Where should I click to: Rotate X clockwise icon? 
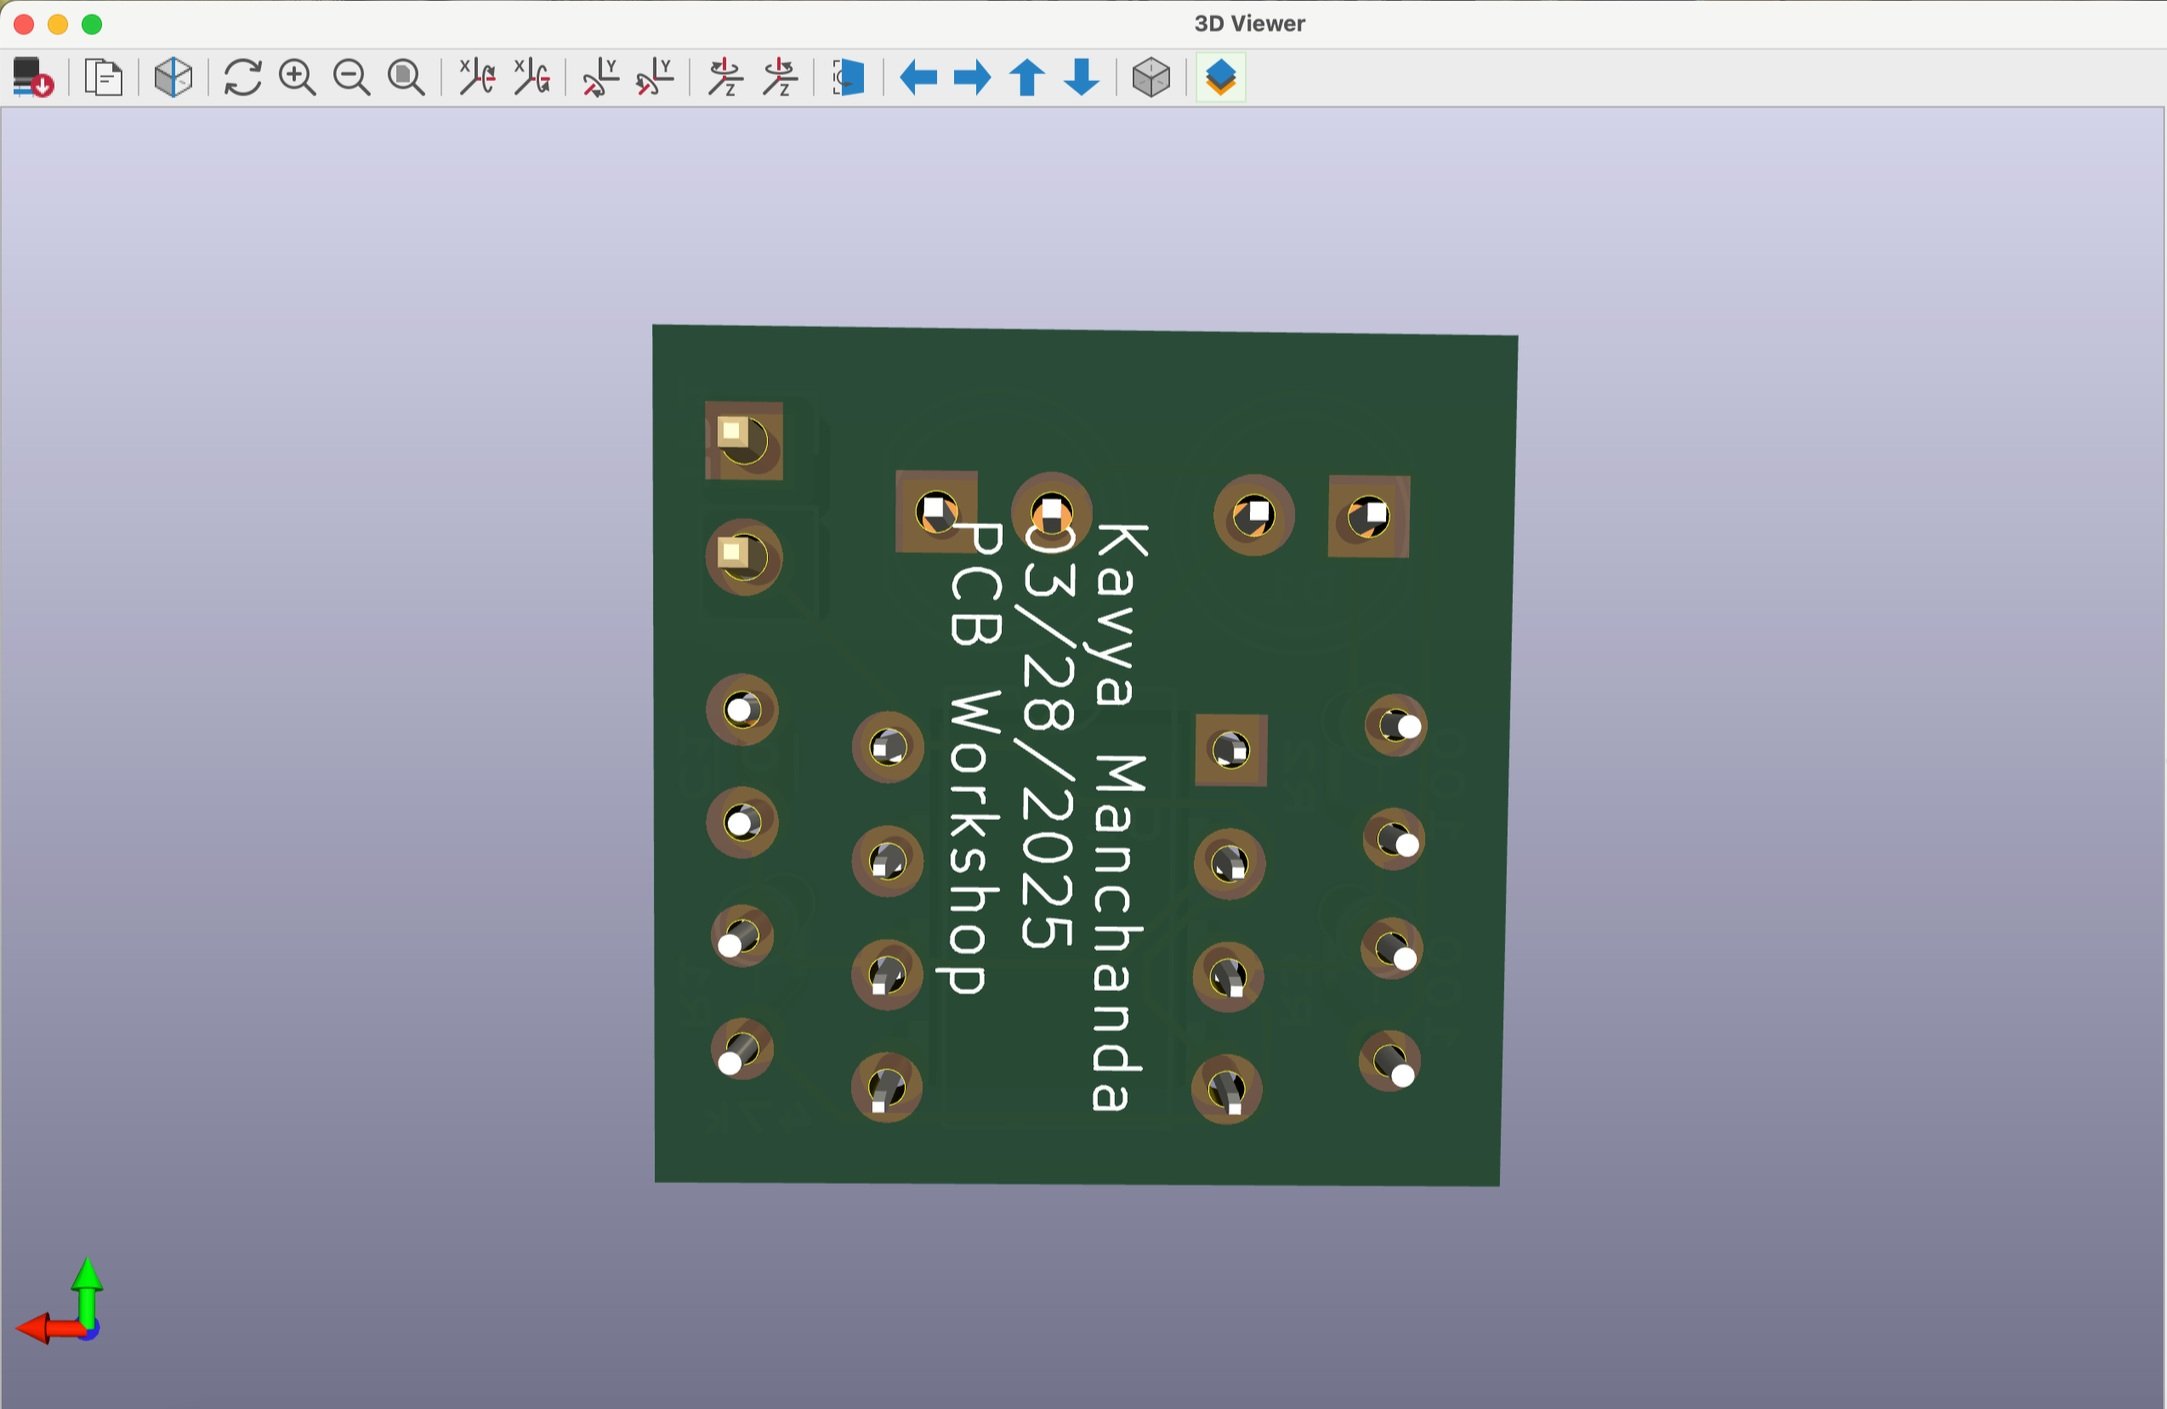(x=476, y=77)
